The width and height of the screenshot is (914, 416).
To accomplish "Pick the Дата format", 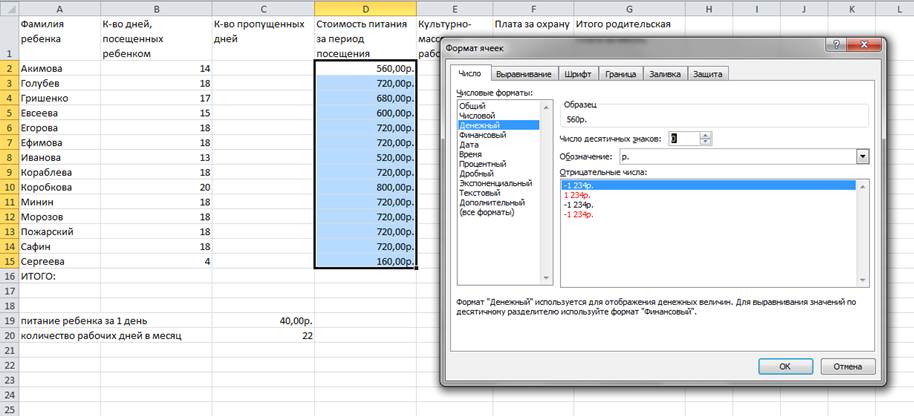I will (x=499, y=144).
